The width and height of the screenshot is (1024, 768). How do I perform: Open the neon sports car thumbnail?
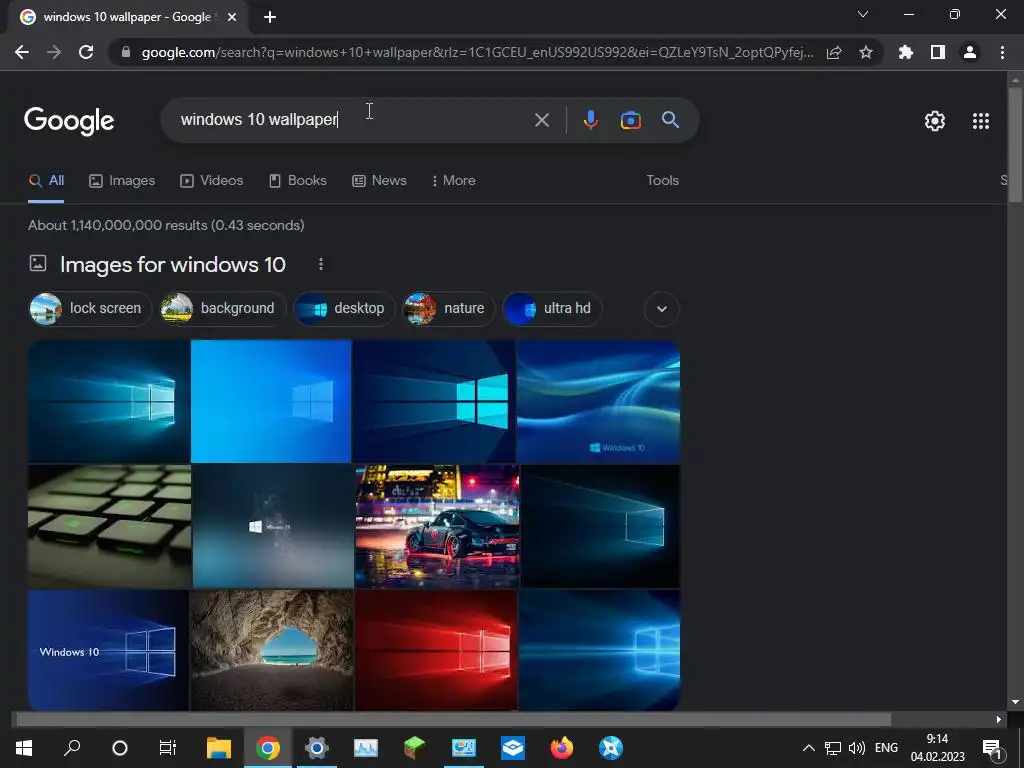point(437,526)
